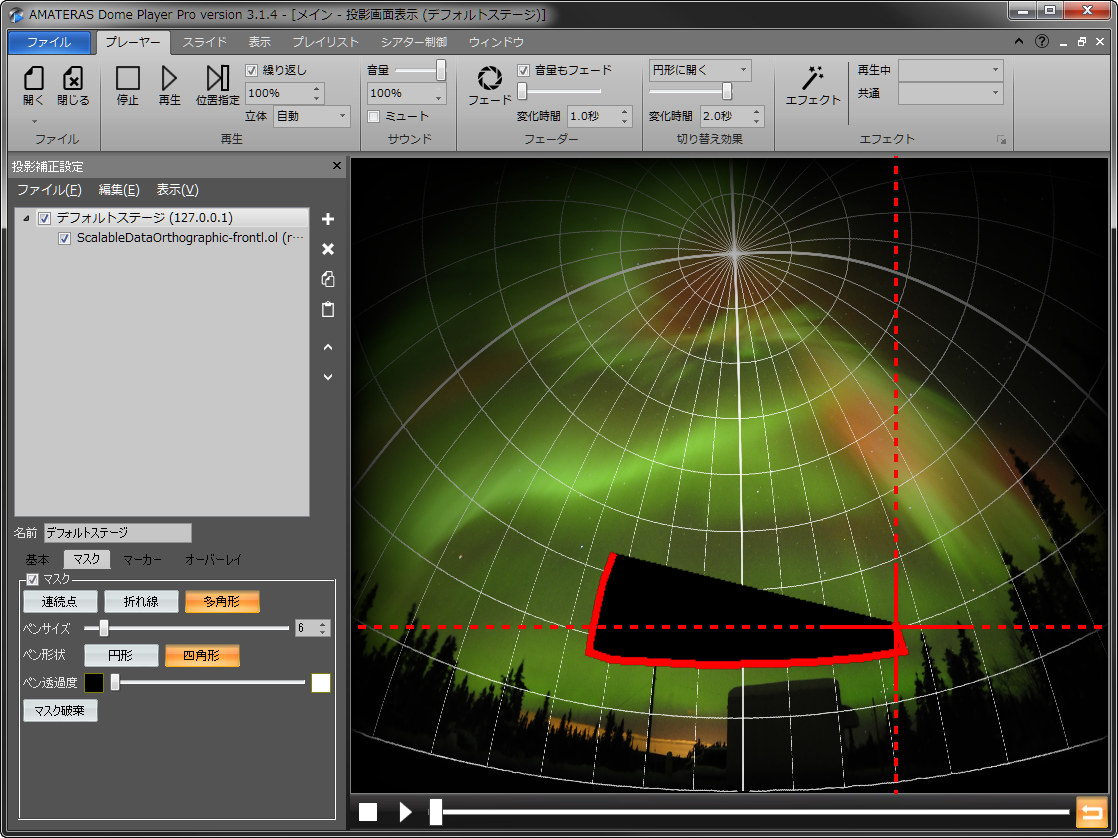1118x838 pixels.
Task: Click the playback seek bar handle
Action: pyautogui.click(x=436, y=812)
